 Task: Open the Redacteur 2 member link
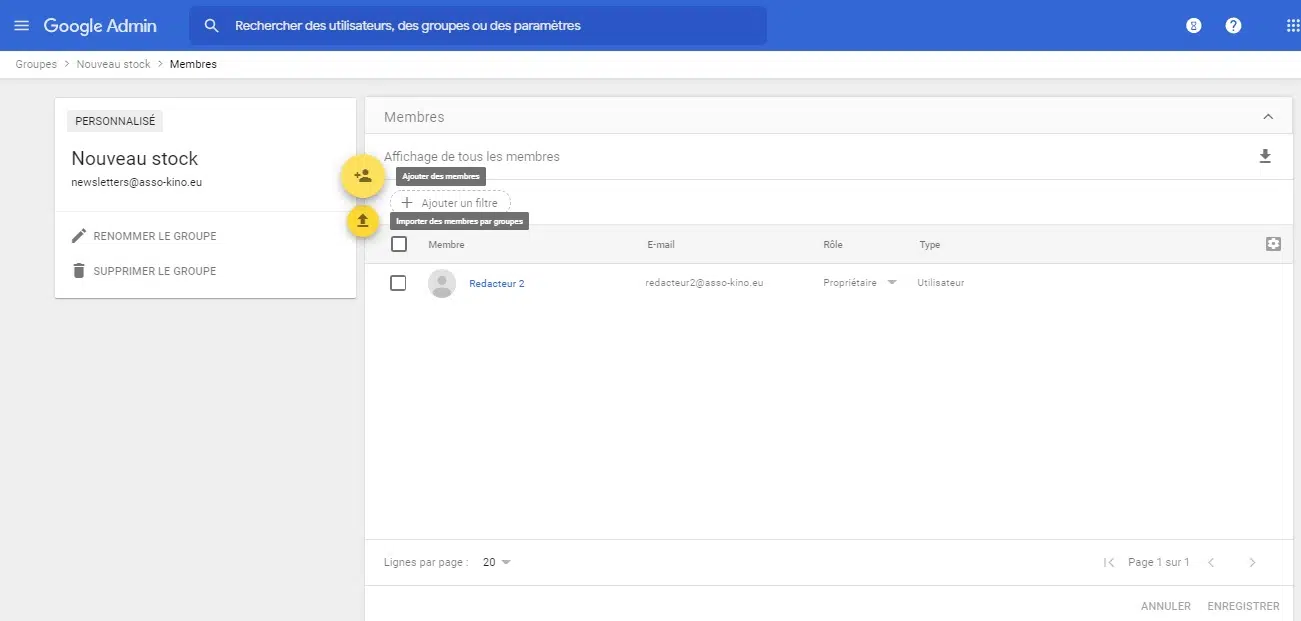[497, 284]
